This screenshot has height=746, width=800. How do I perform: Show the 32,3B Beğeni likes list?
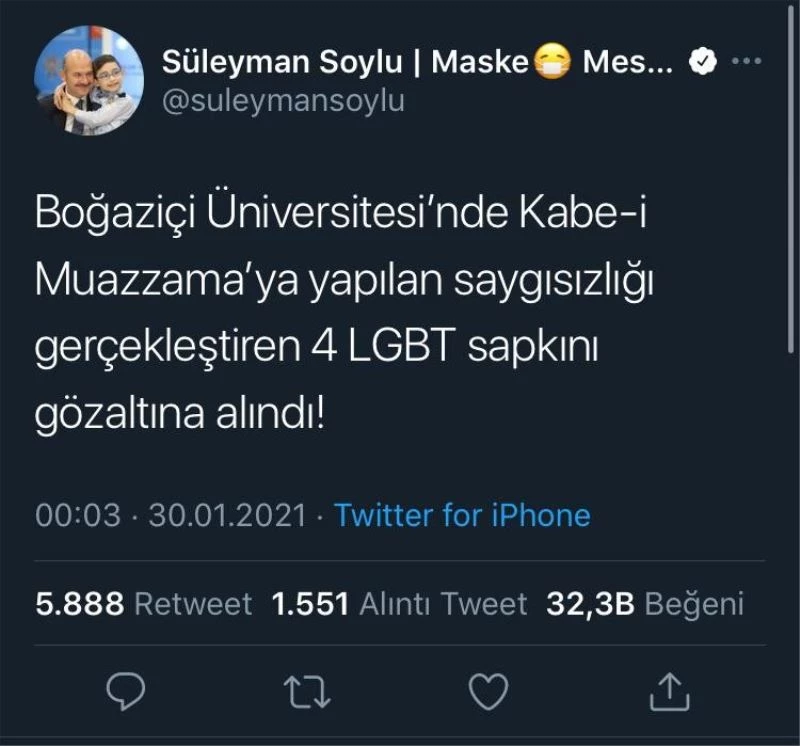coord(645,603)
